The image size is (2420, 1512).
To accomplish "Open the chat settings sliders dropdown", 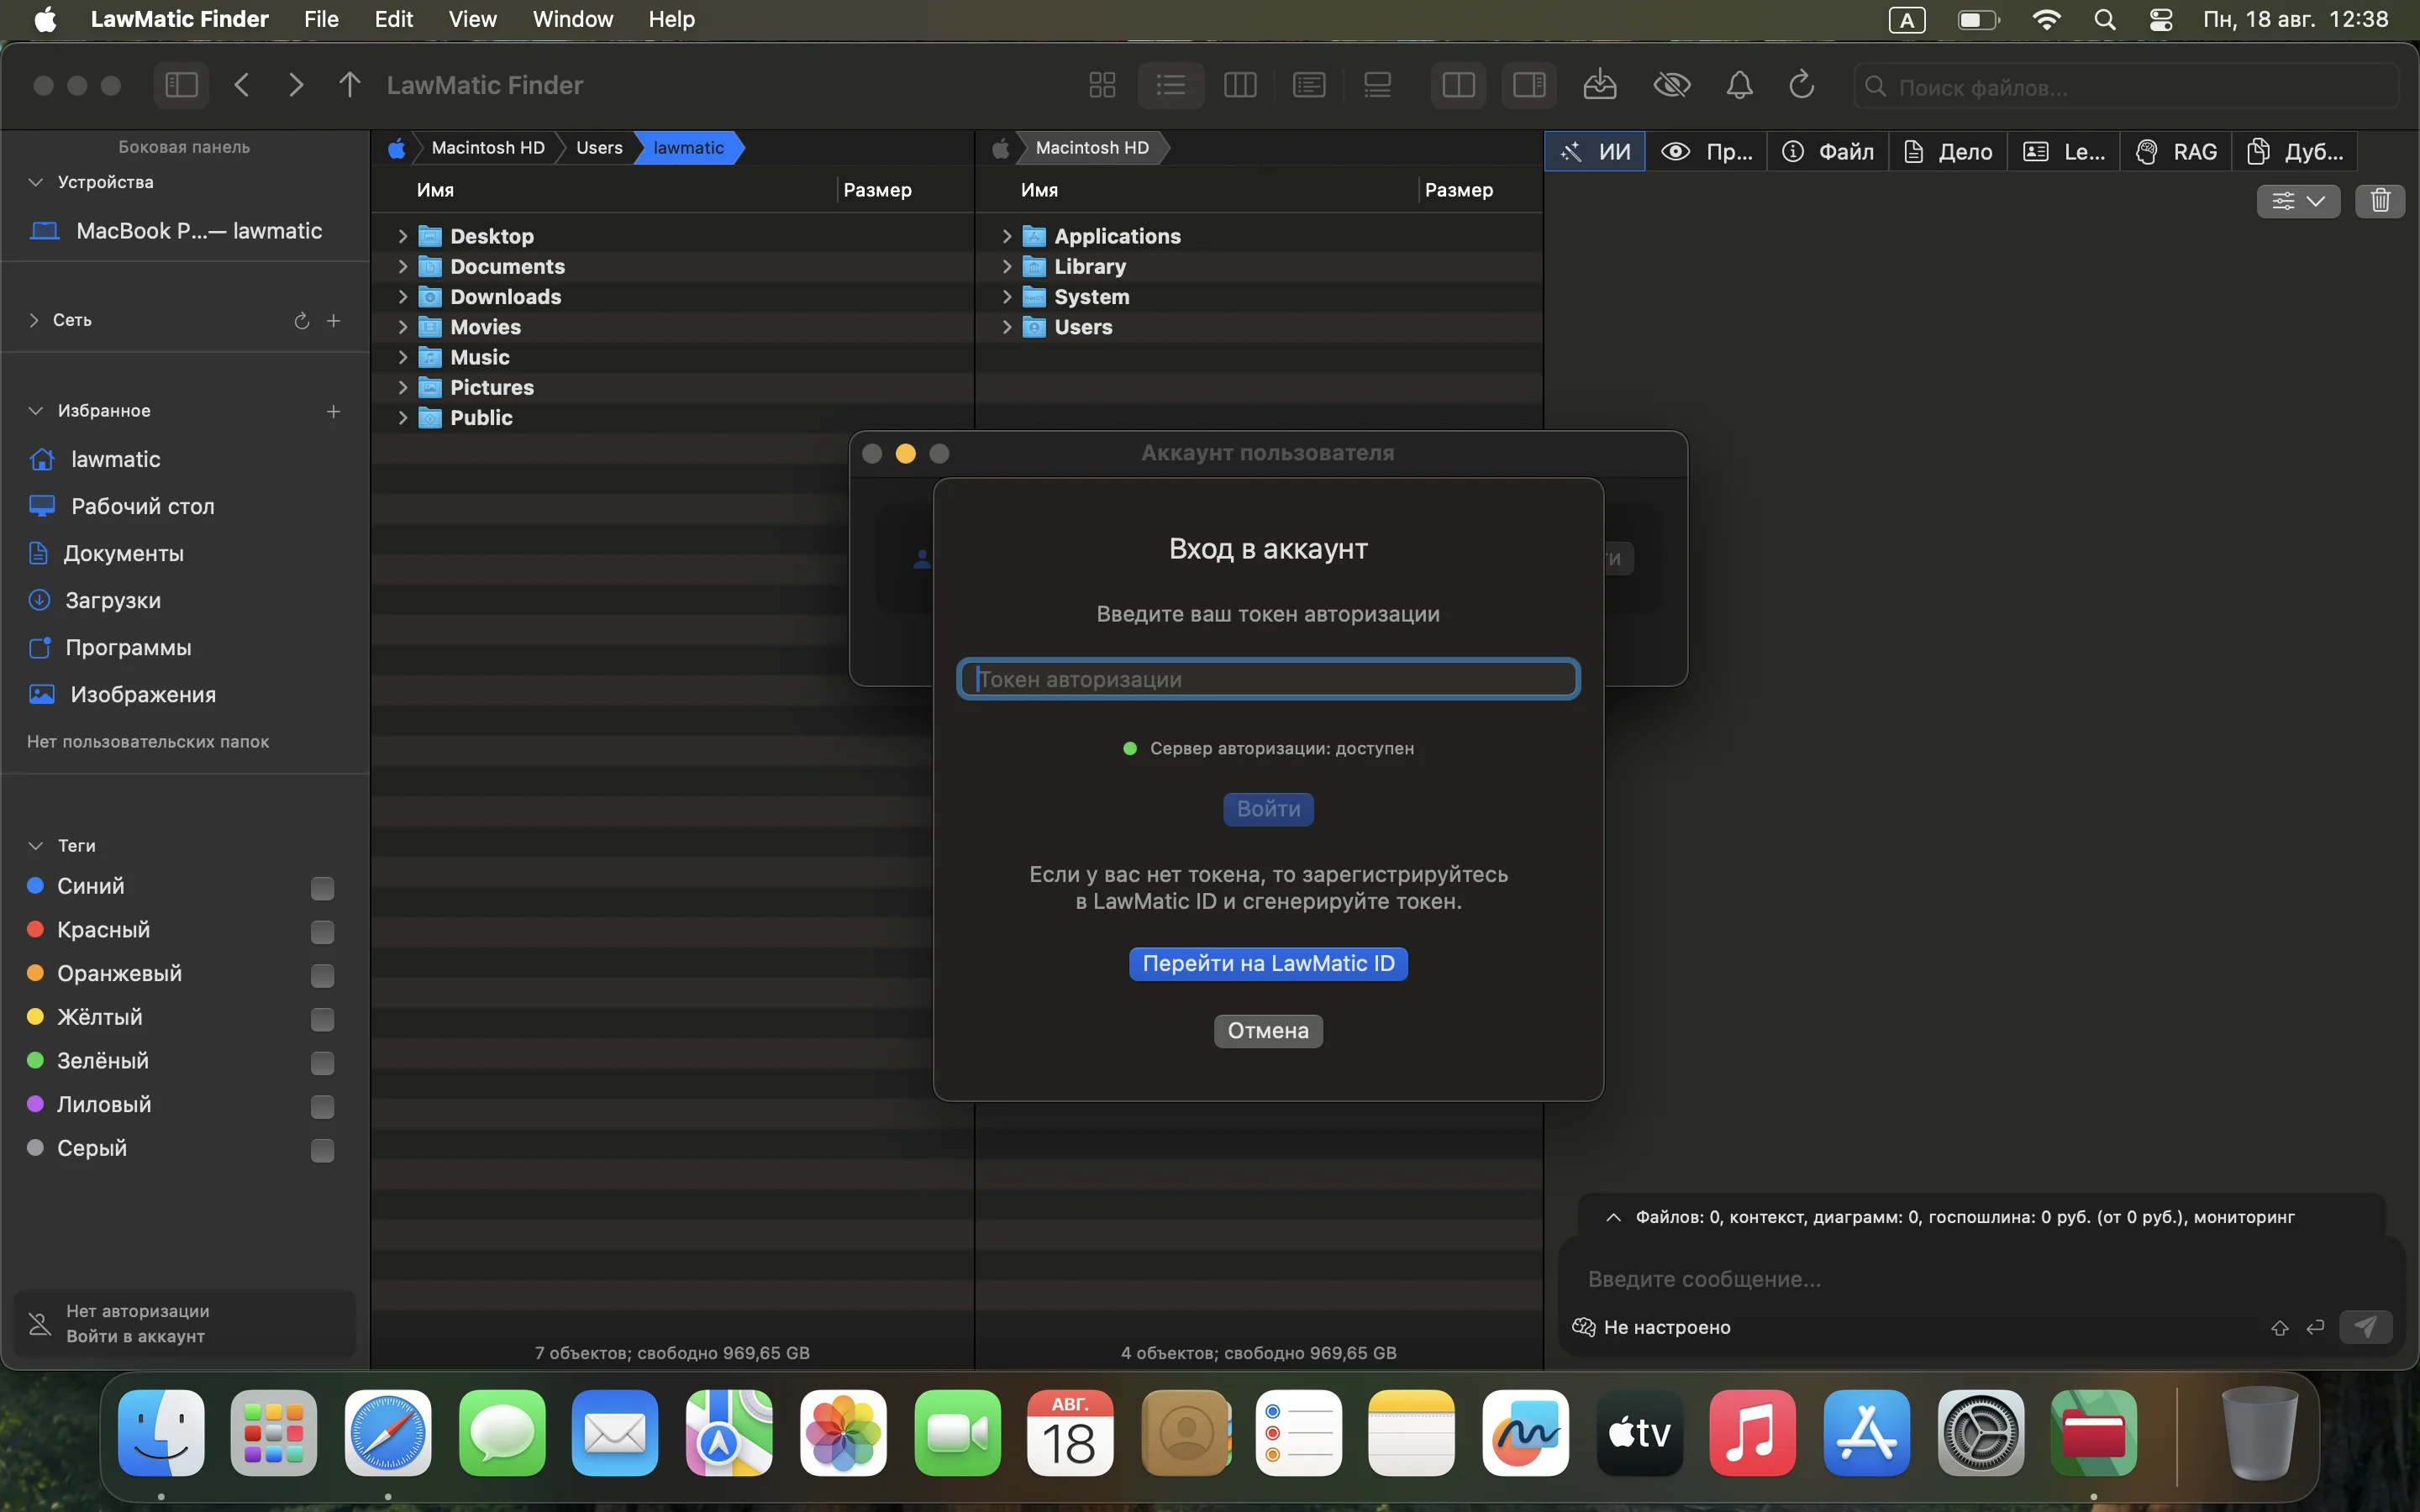I will 2298,201.
